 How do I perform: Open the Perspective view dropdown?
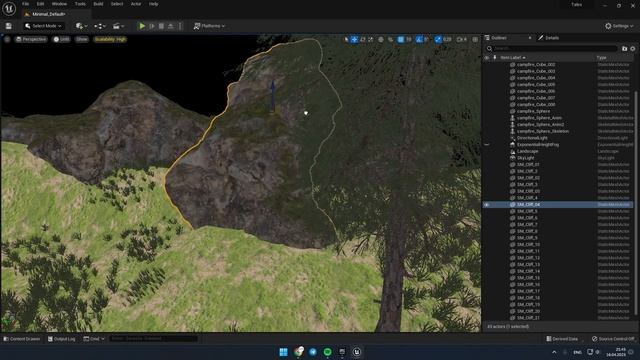click(31, 39)
